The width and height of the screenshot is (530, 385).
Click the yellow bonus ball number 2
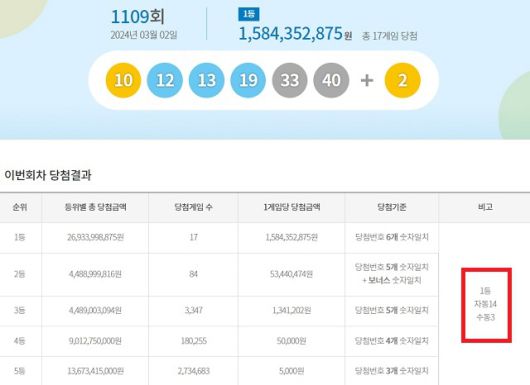403,80
